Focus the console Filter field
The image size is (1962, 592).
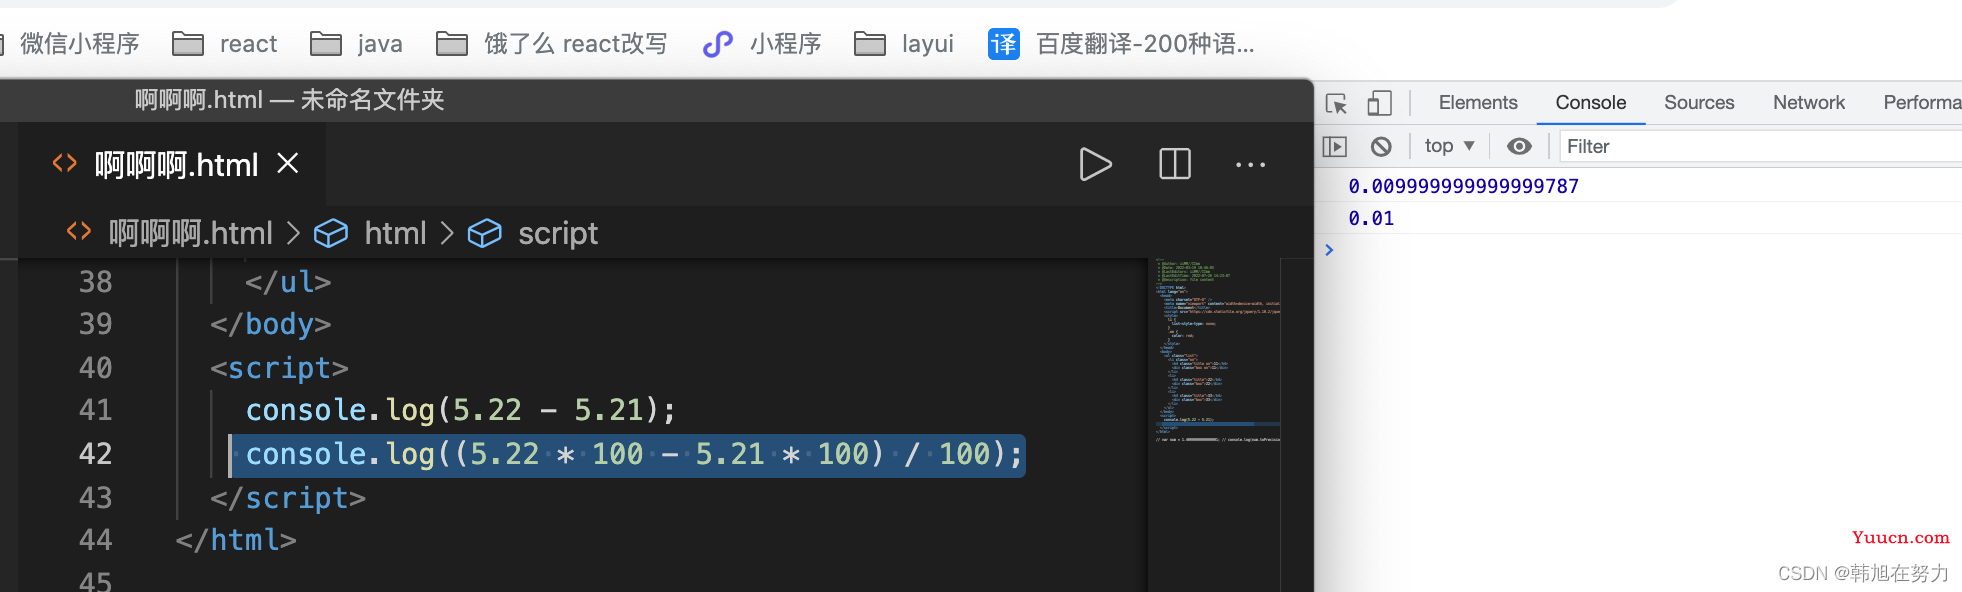pyautogui.click(x=1760, y=147)
